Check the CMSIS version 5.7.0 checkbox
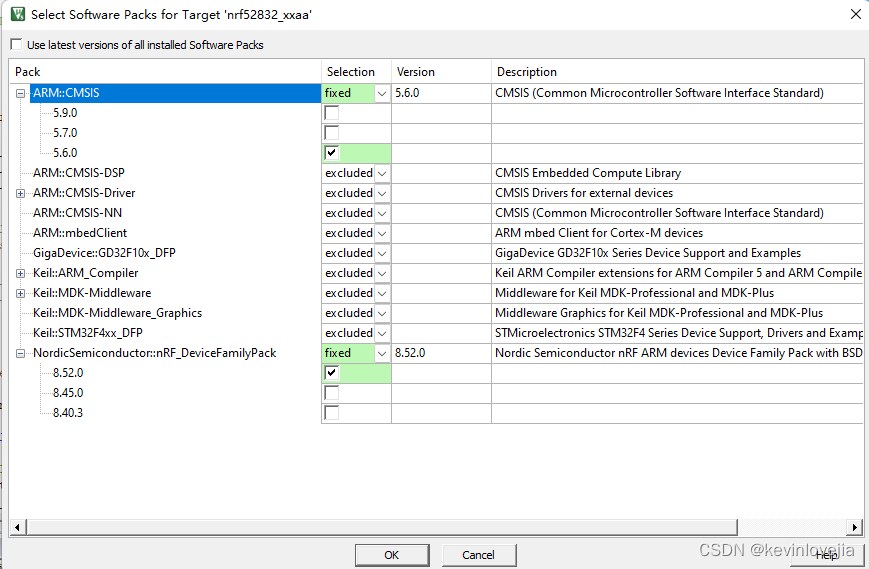Image resolution: width=869 pixels, height=569 pixels. click(x=331, y=133)
